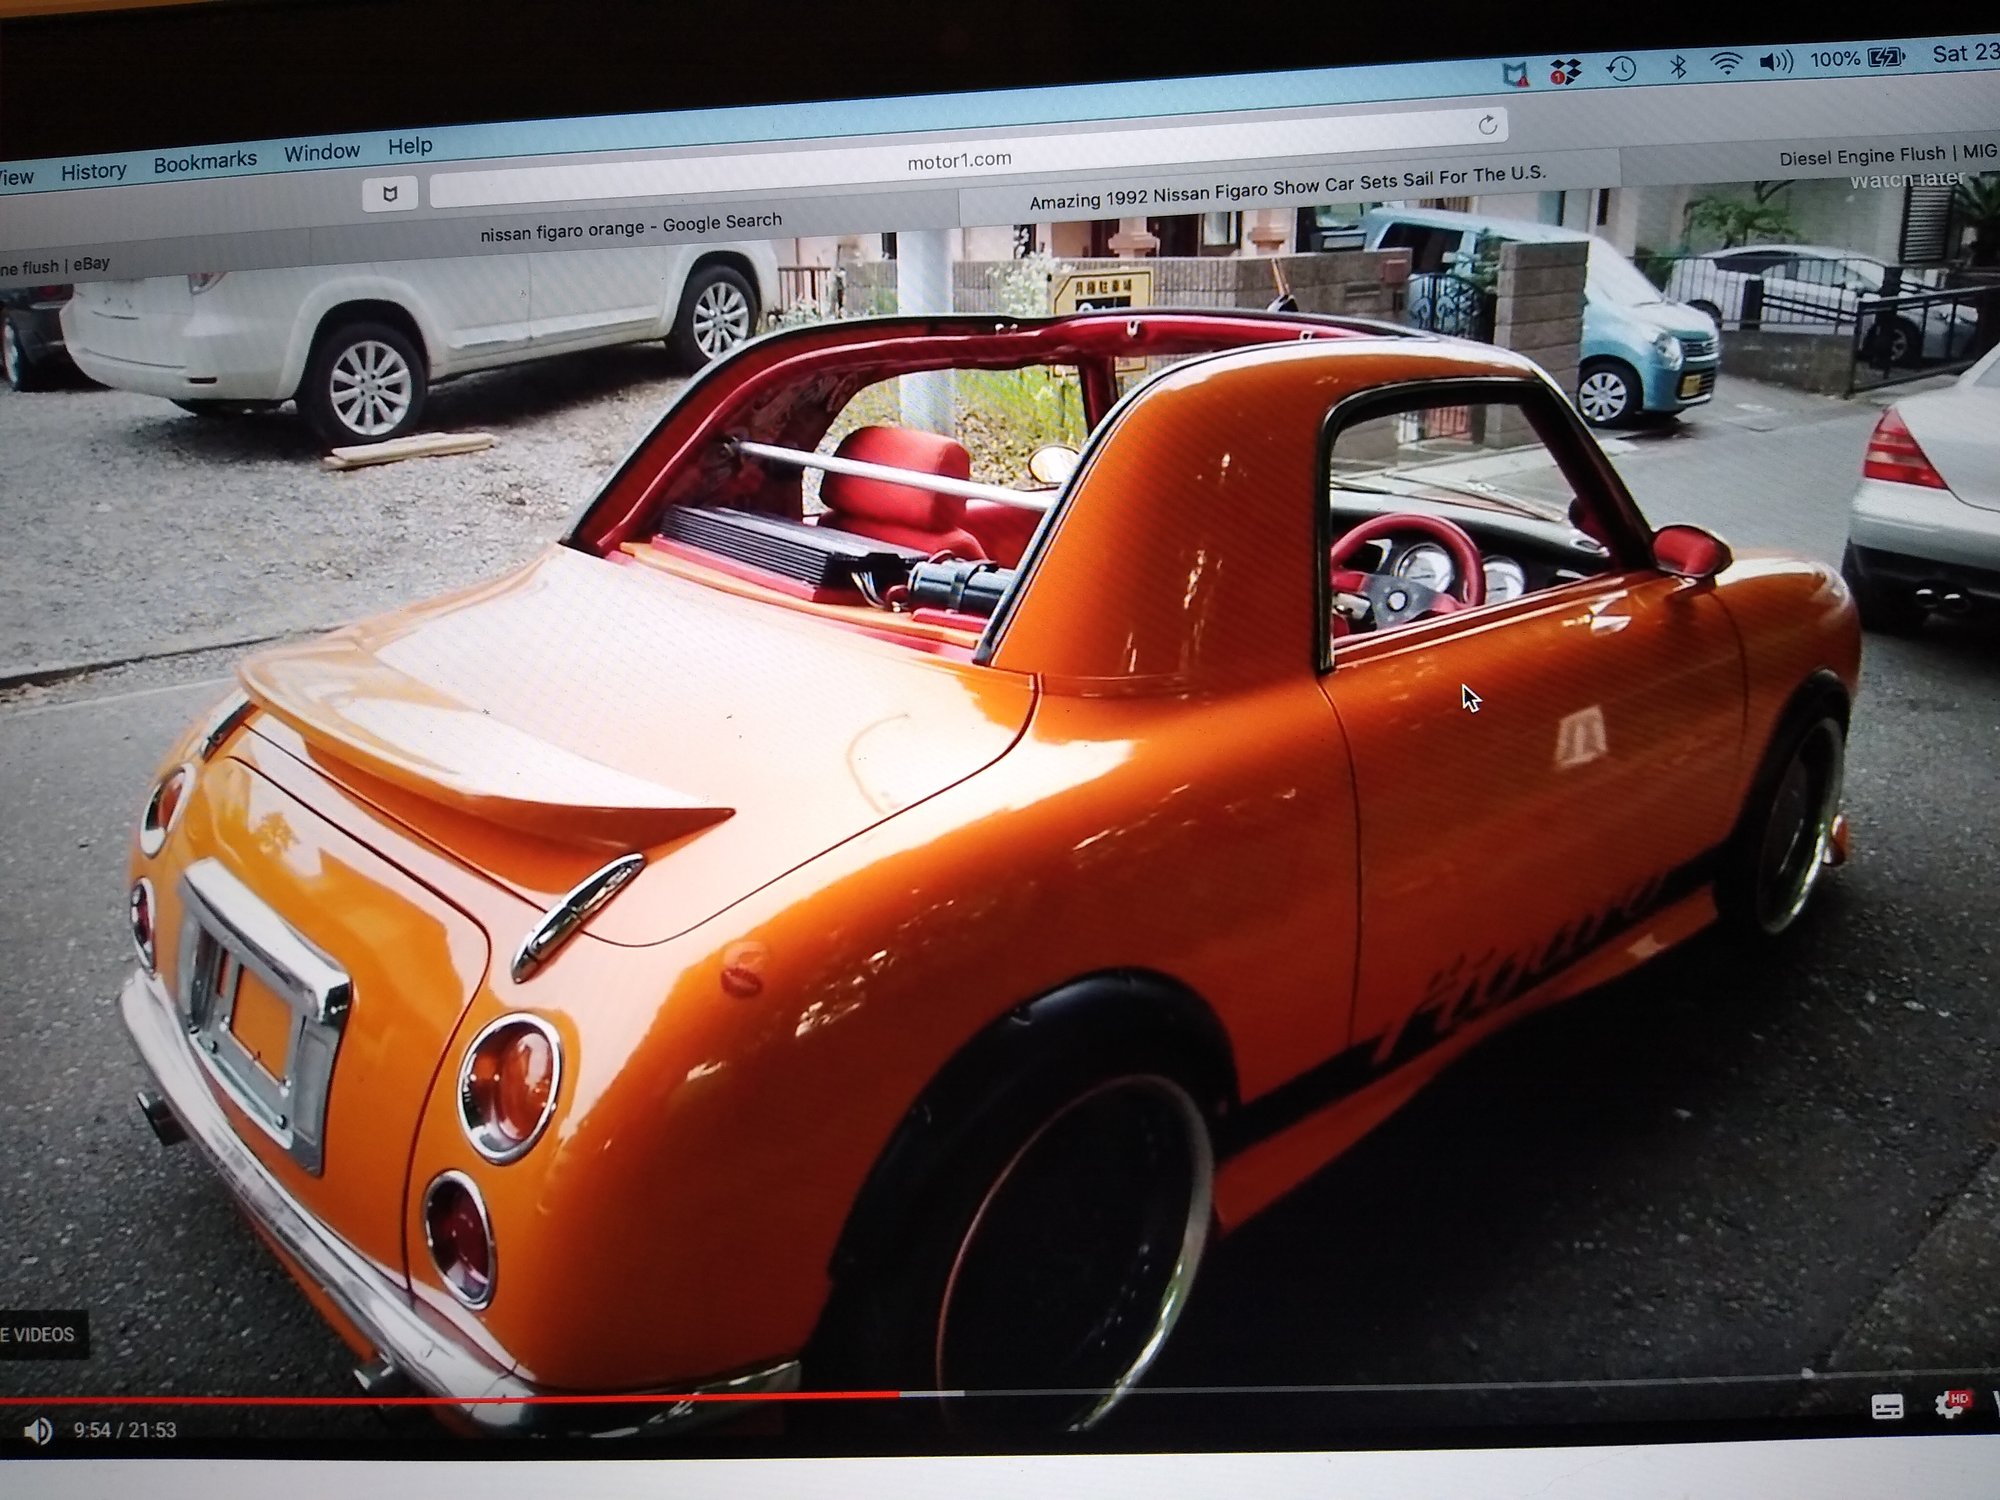This screenshot has height=1500, width=2000.
Task: Open the History menu
Action: (x=93, y=171)
